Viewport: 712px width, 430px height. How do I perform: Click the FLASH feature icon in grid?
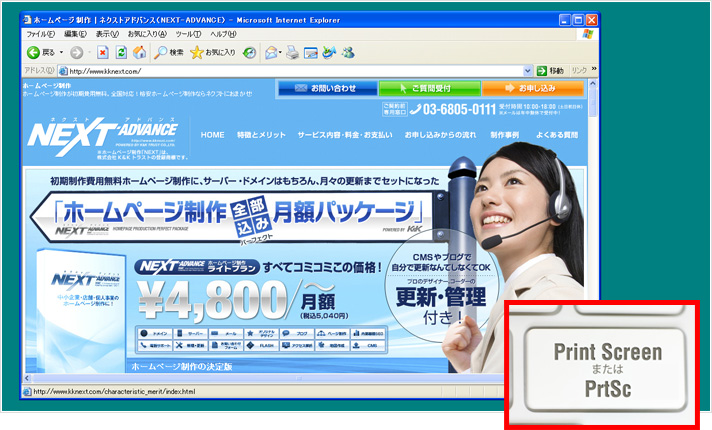point(262,346)
